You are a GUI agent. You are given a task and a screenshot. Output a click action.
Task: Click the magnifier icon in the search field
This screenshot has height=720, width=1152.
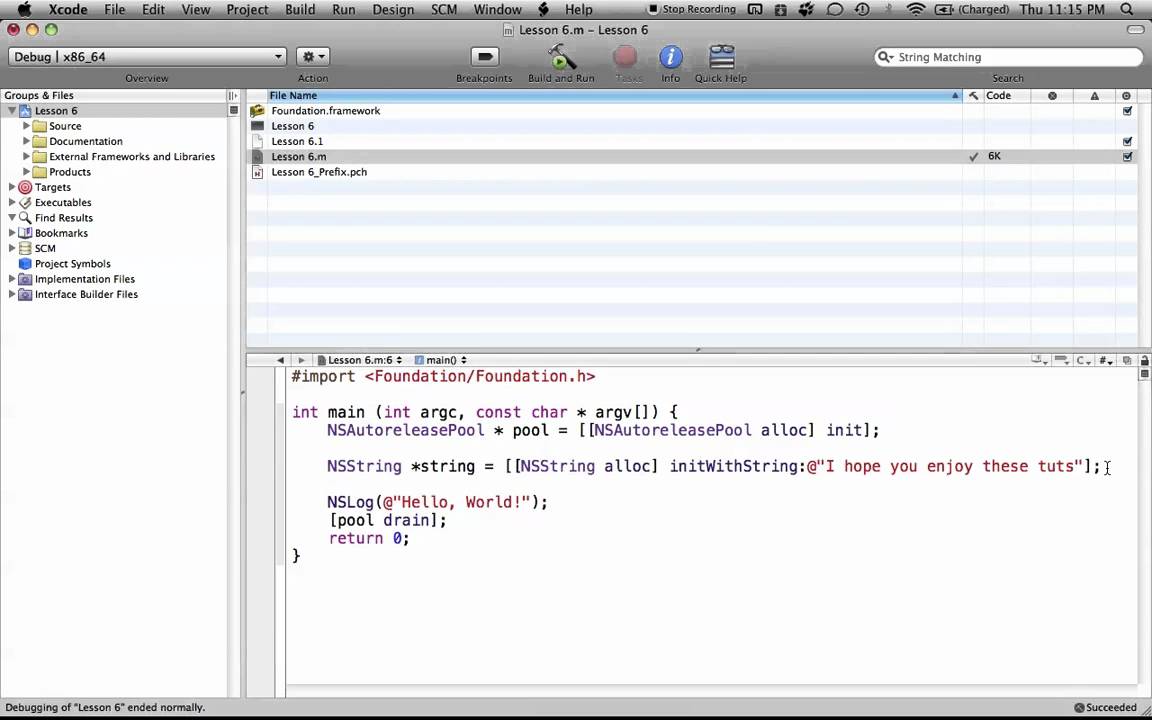point(886,57)
